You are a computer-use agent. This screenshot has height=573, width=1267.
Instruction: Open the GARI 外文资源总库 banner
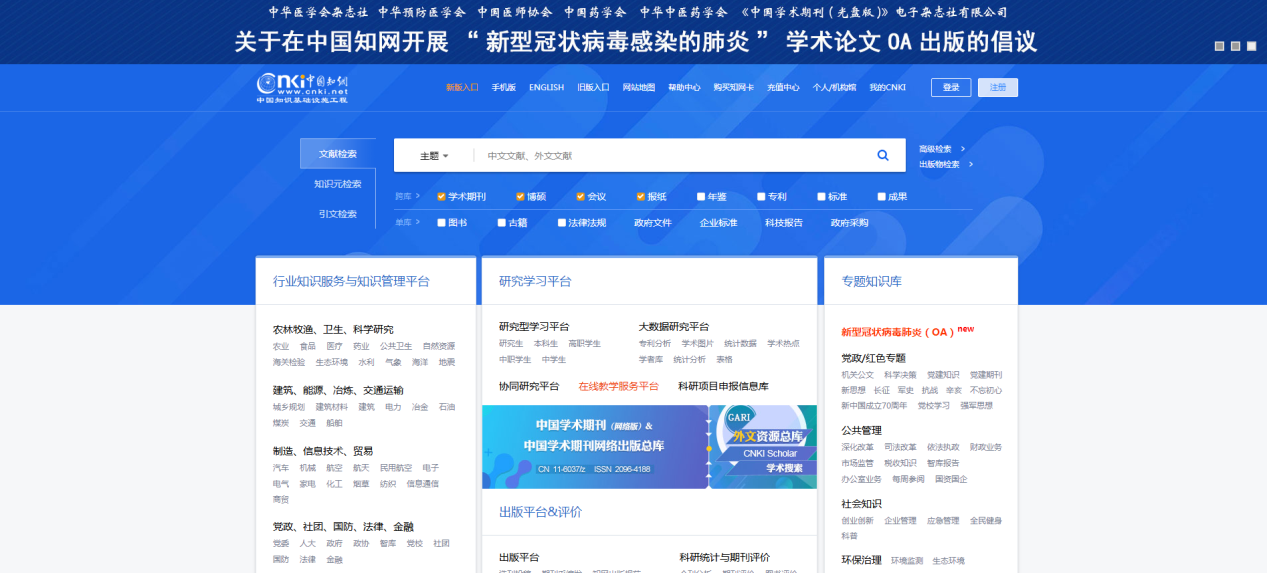[x=762, y=447]
